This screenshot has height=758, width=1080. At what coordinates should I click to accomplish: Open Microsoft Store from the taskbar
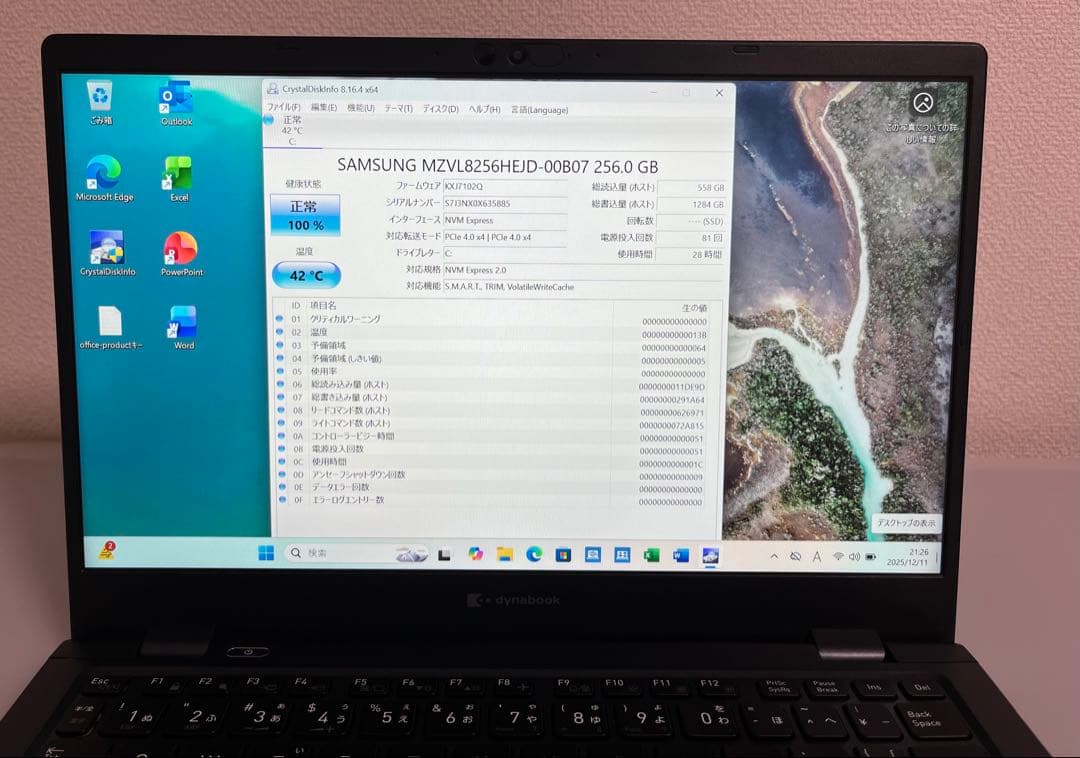564,554
